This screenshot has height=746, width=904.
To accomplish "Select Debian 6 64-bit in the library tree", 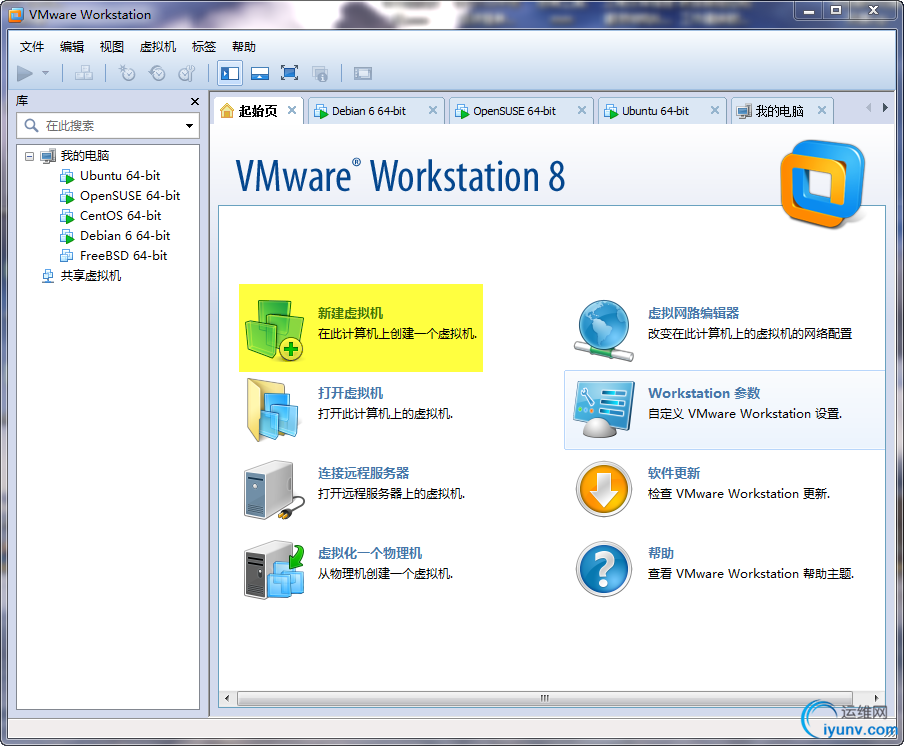I will point(125,236).
